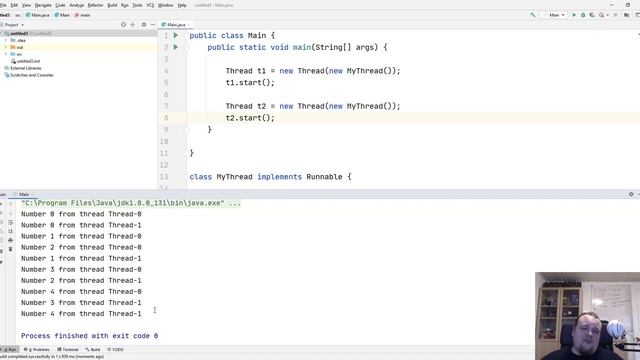Screen dimensions: 640x360
Task: Click the src breadcrumb in navigation bar
Action: 18,15
